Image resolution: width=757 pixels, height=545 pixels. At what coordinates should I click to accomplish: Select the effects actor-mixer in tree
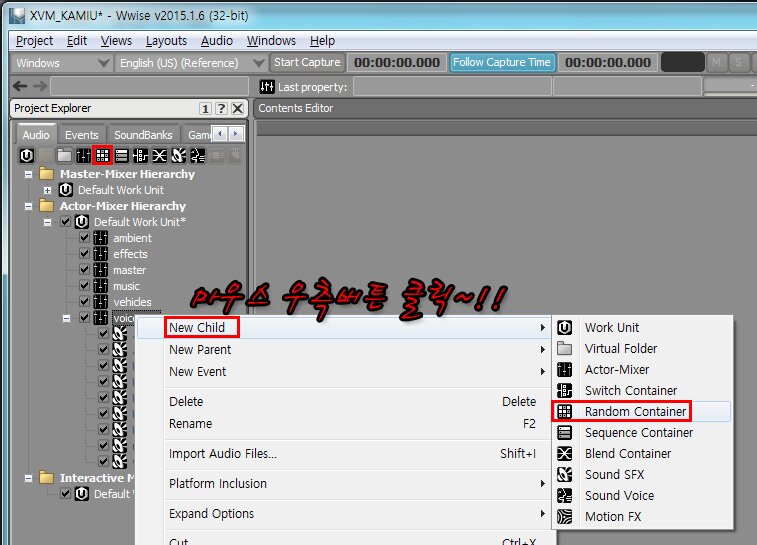(130, 254)
